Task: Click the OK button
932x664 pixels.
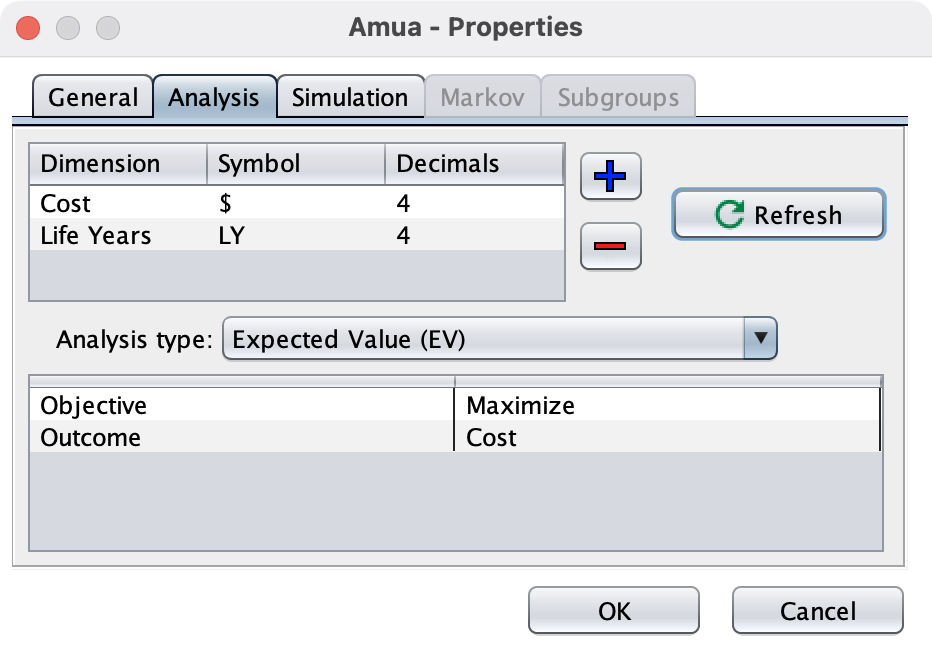Action: coord(614,610)
